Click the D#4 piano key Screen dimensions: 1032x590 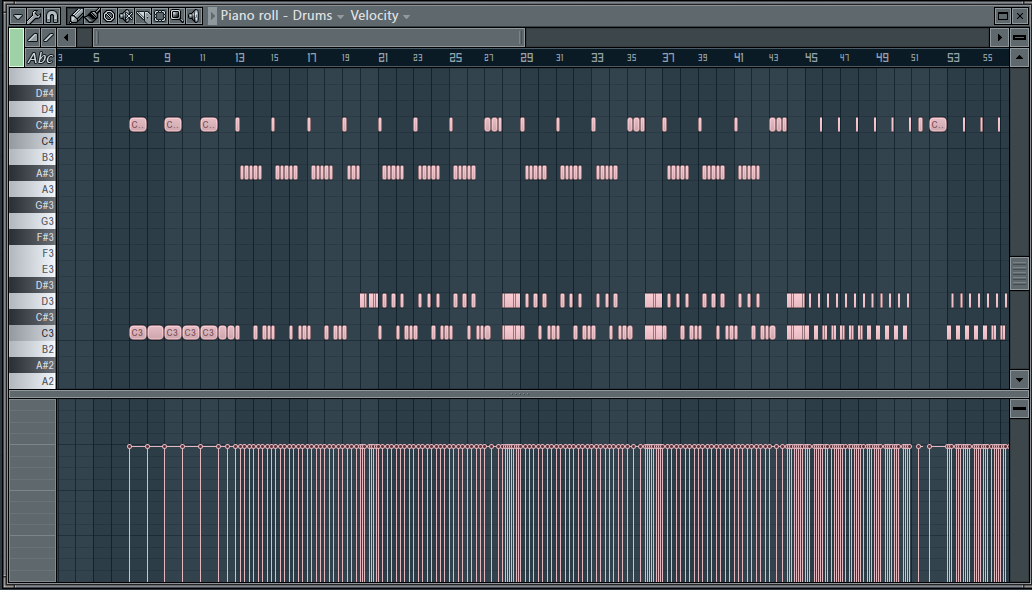[x=32, y=94]
